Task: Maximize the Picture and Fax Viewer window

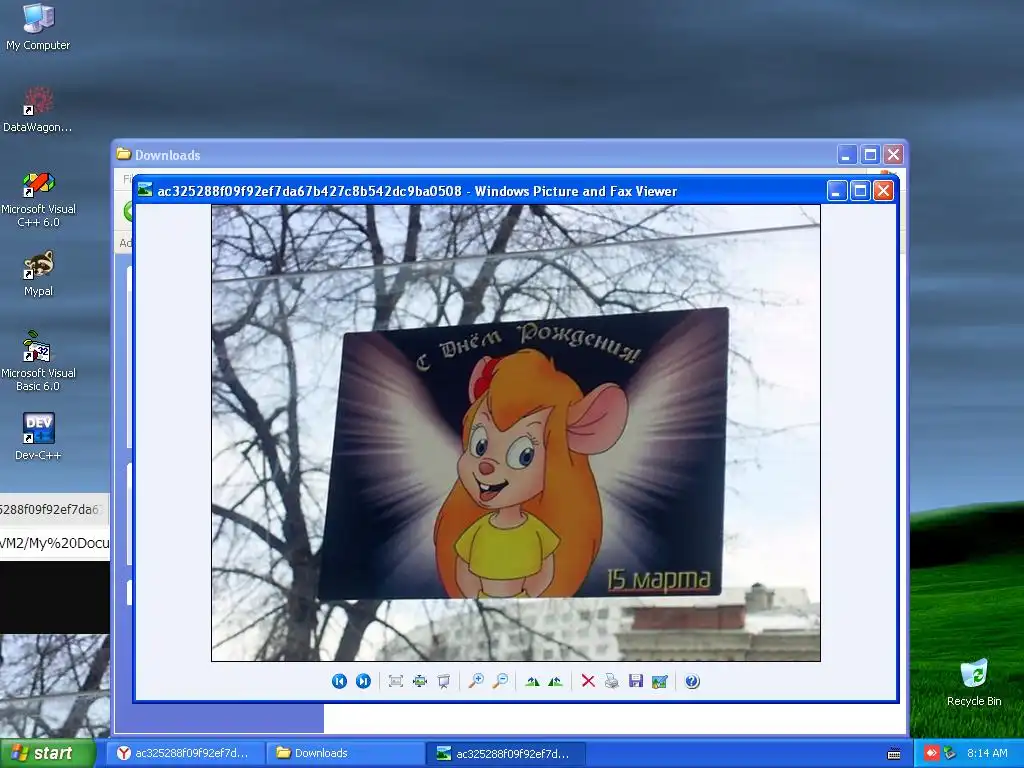Action: (860, 191)
